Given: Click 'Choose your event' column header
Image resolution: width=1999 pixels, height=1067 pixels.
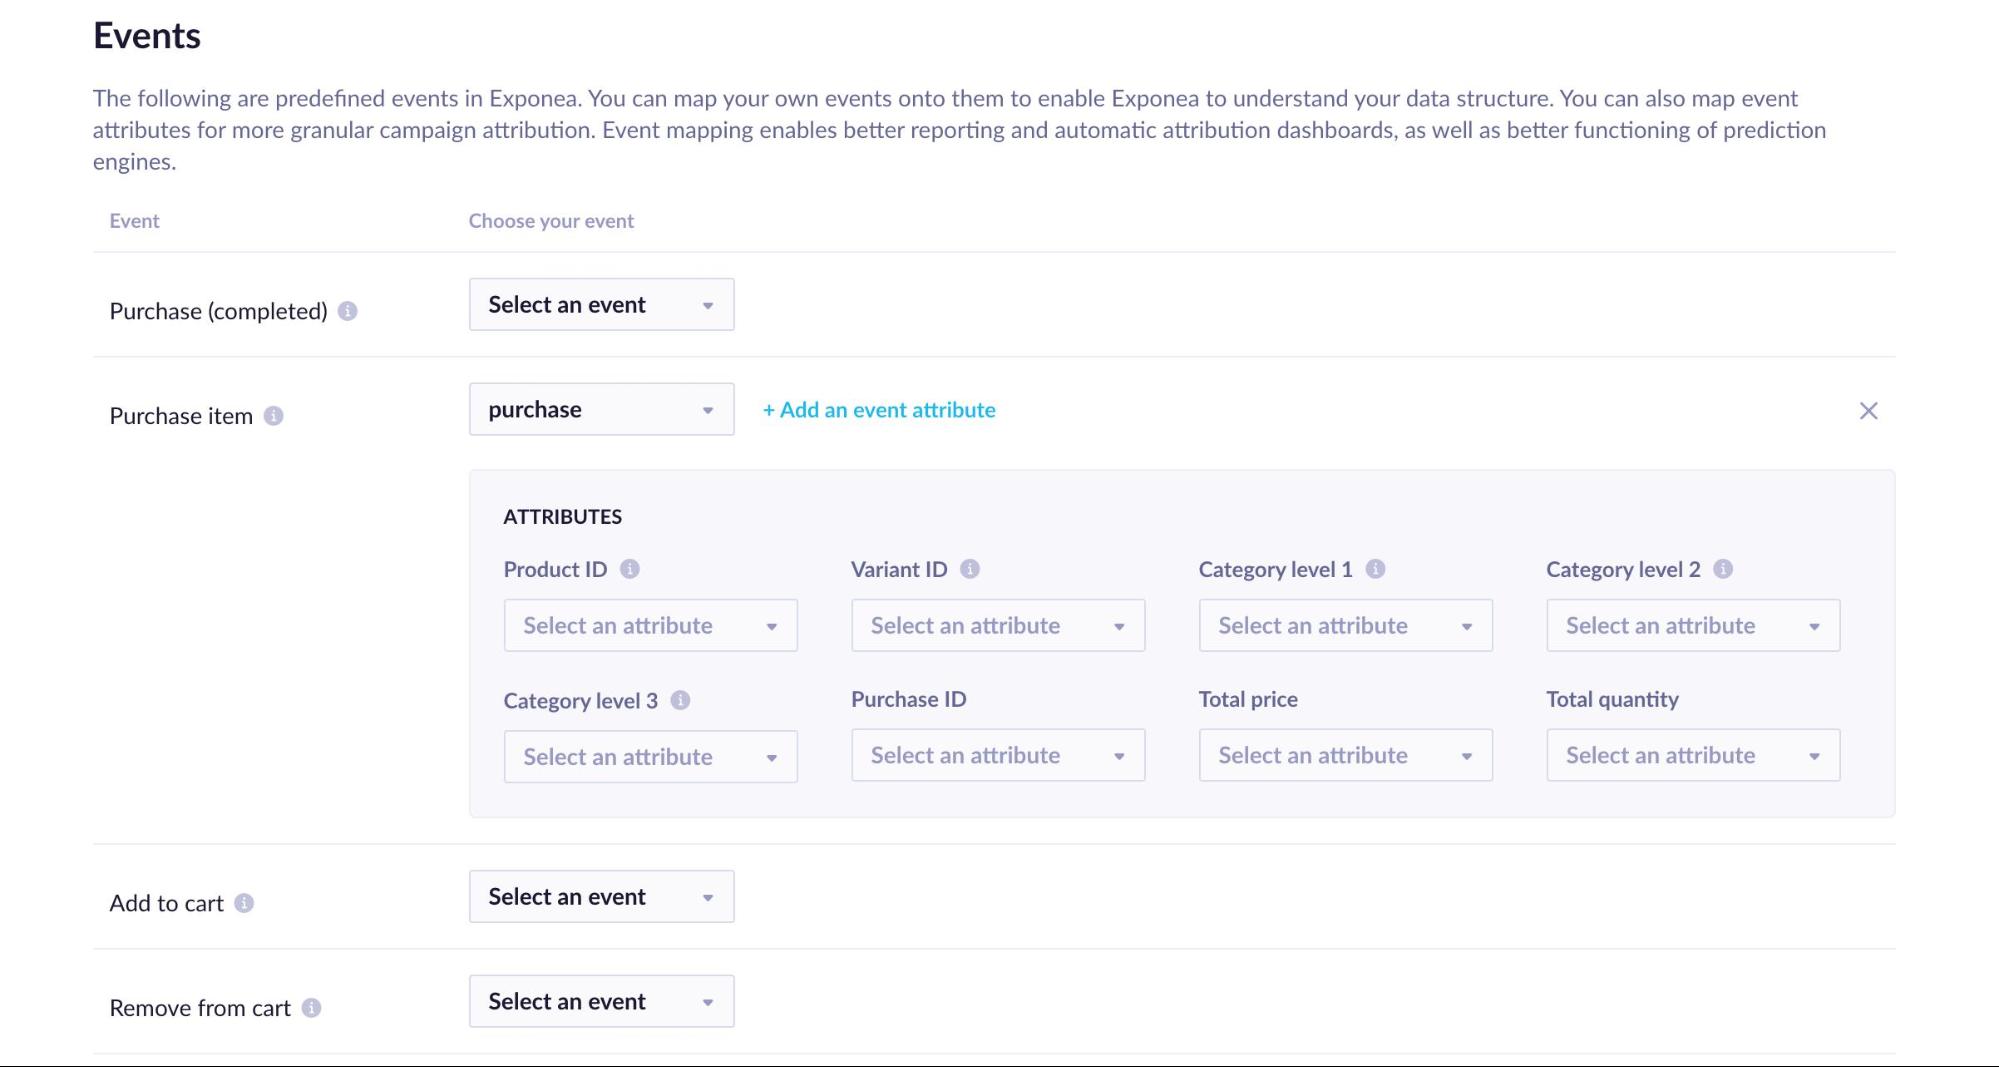Looking at the screenshot, I should coord(551,221).
